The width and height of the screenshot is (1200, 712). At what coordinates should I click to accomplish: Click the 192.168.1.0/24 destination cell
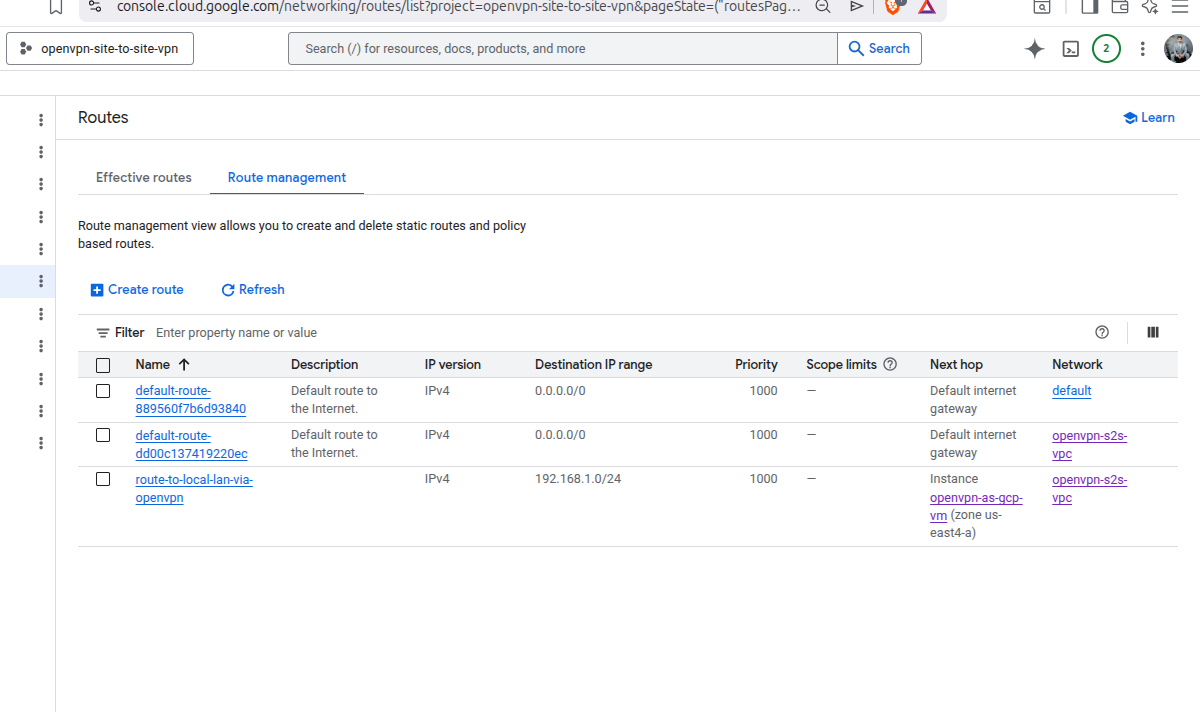point(578,479)
